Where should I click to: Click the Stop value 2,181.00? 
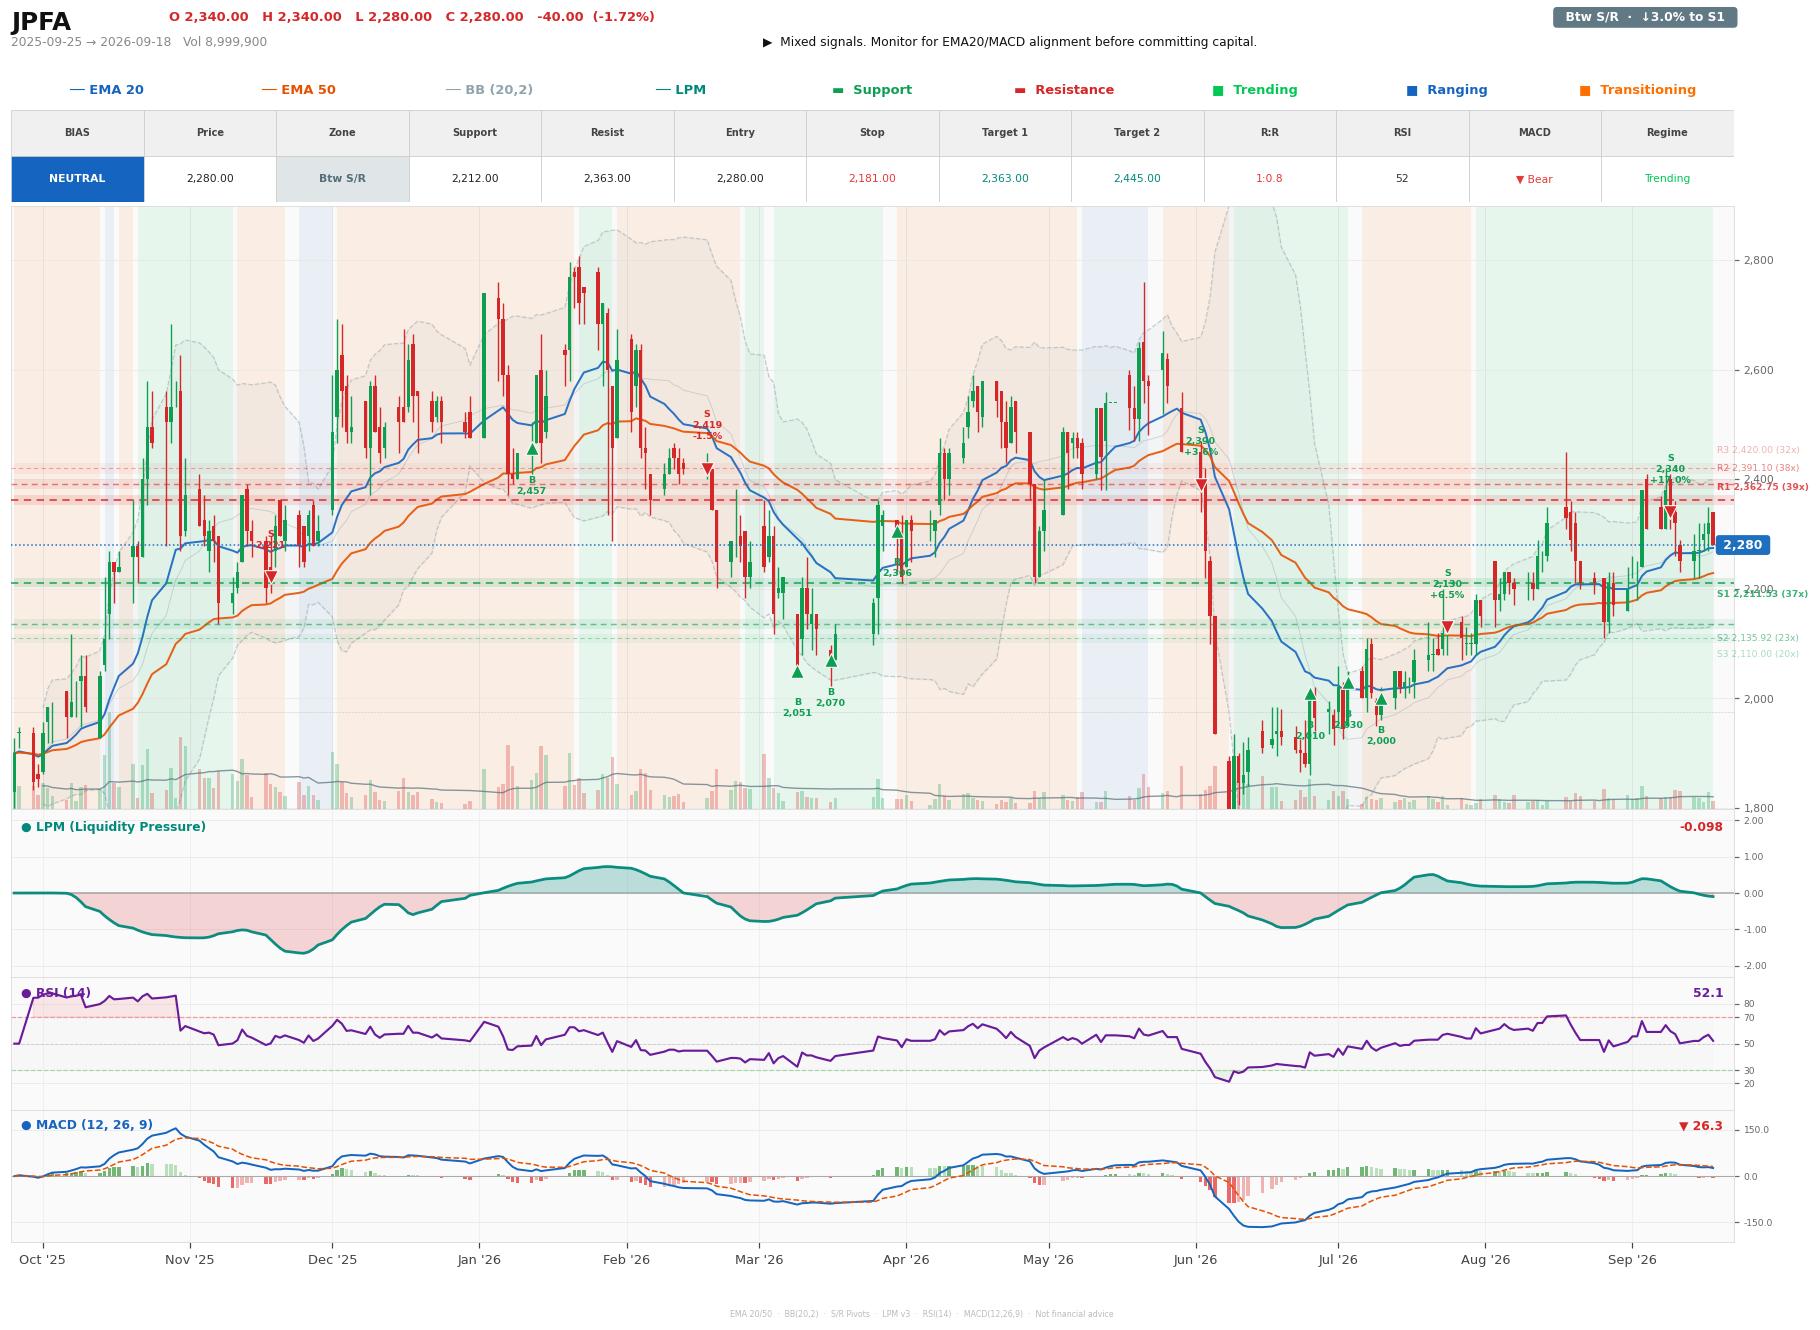872,179
